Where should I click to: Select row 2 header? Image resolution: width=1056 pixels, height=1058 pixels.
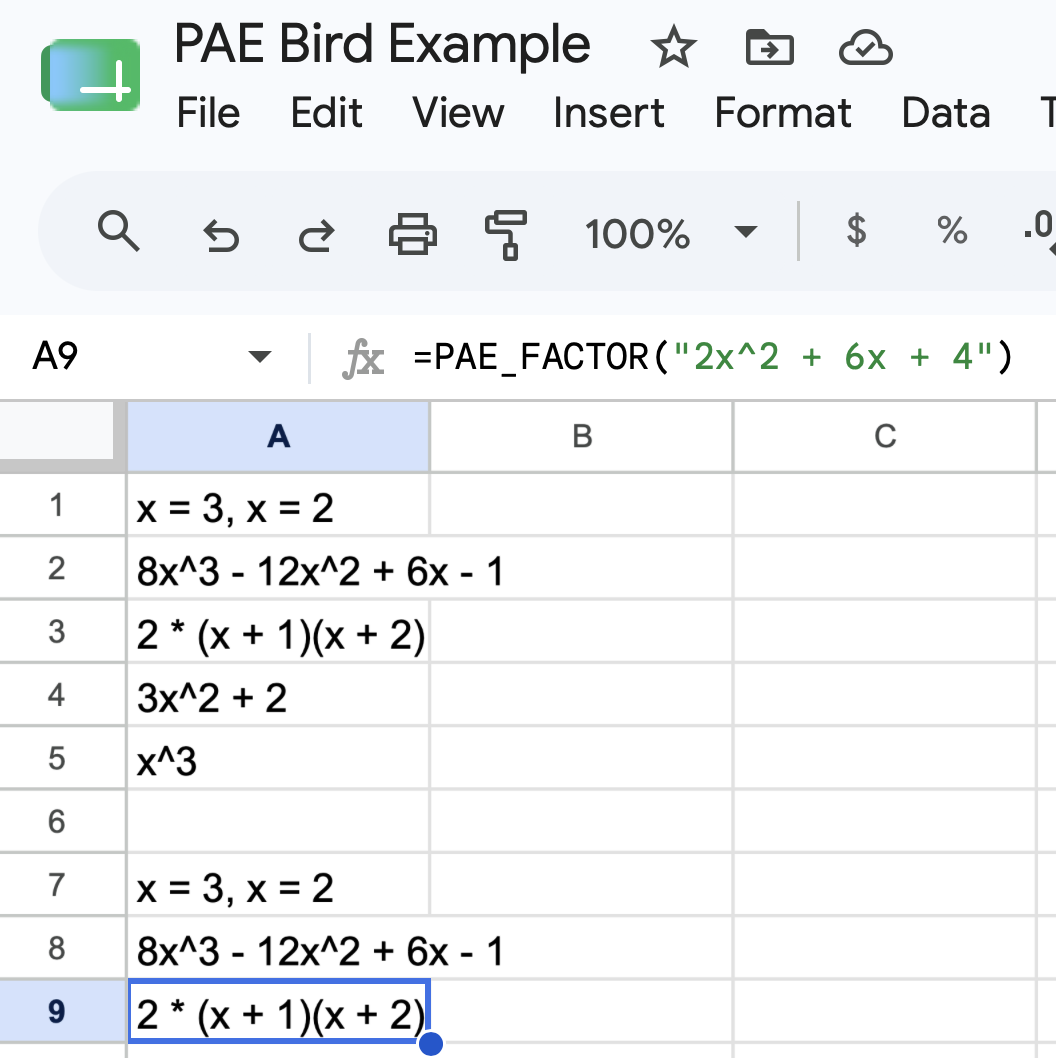63,569
